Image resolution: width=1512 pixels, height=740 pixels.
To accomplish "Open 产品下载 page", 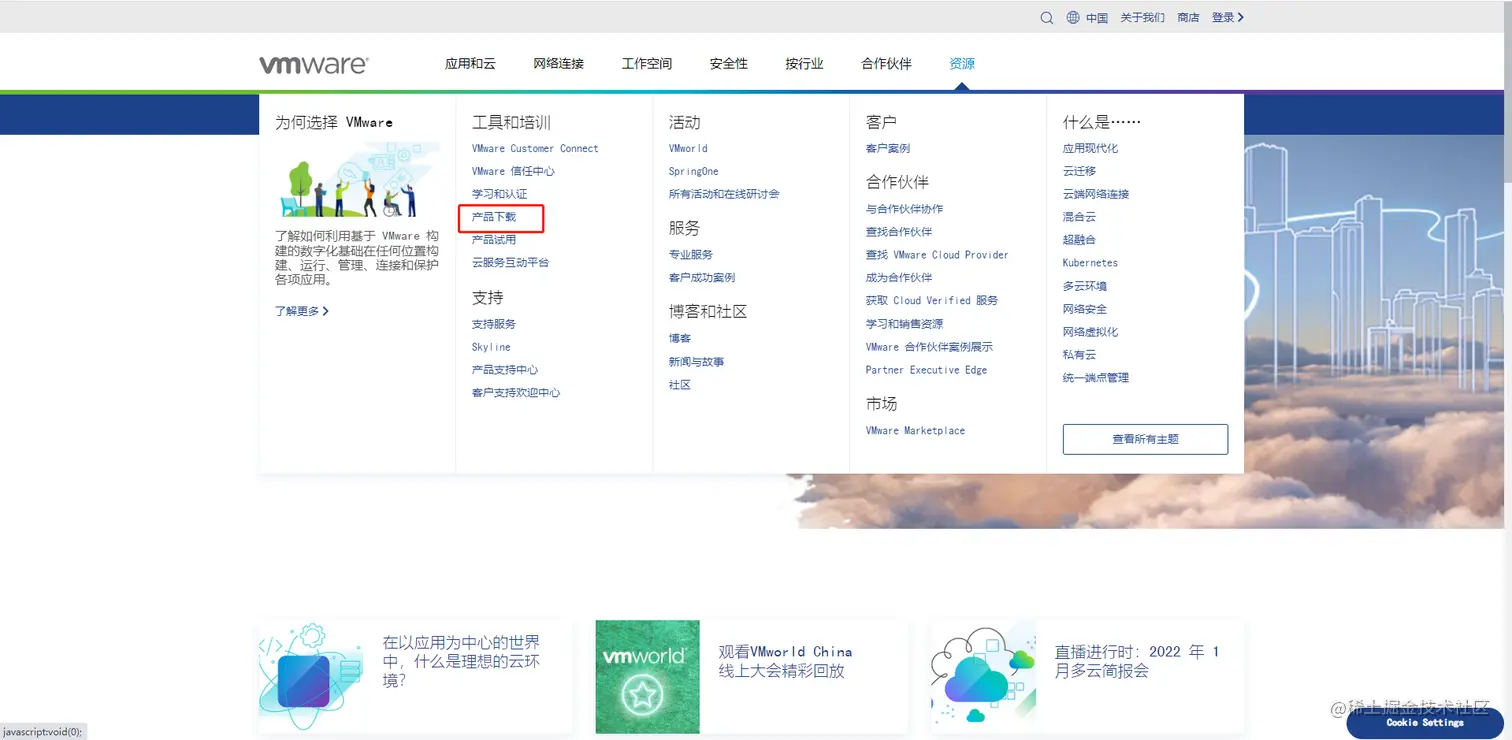I will (494, 217).
